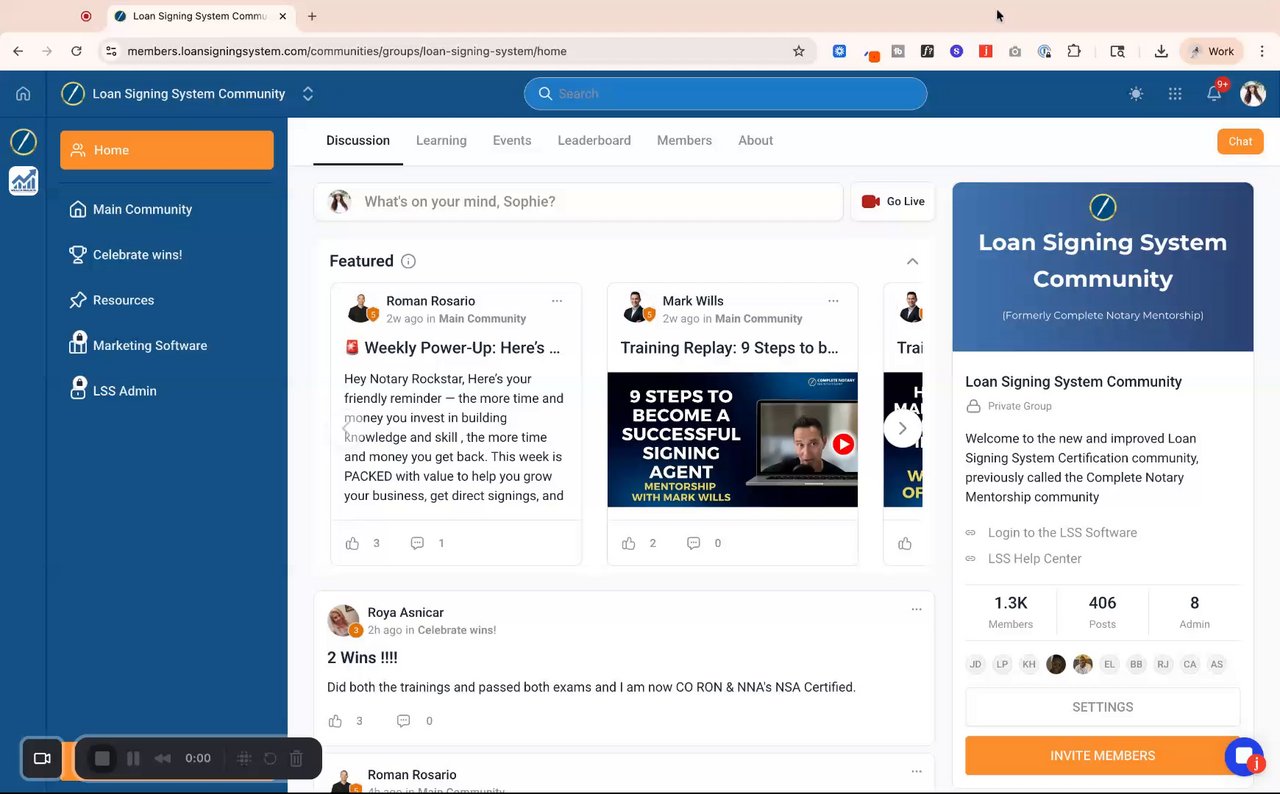The width and height of the screenshot is (1280, 794).
Task: Open the notifications bell
Action: click(x=1214, y=94)
